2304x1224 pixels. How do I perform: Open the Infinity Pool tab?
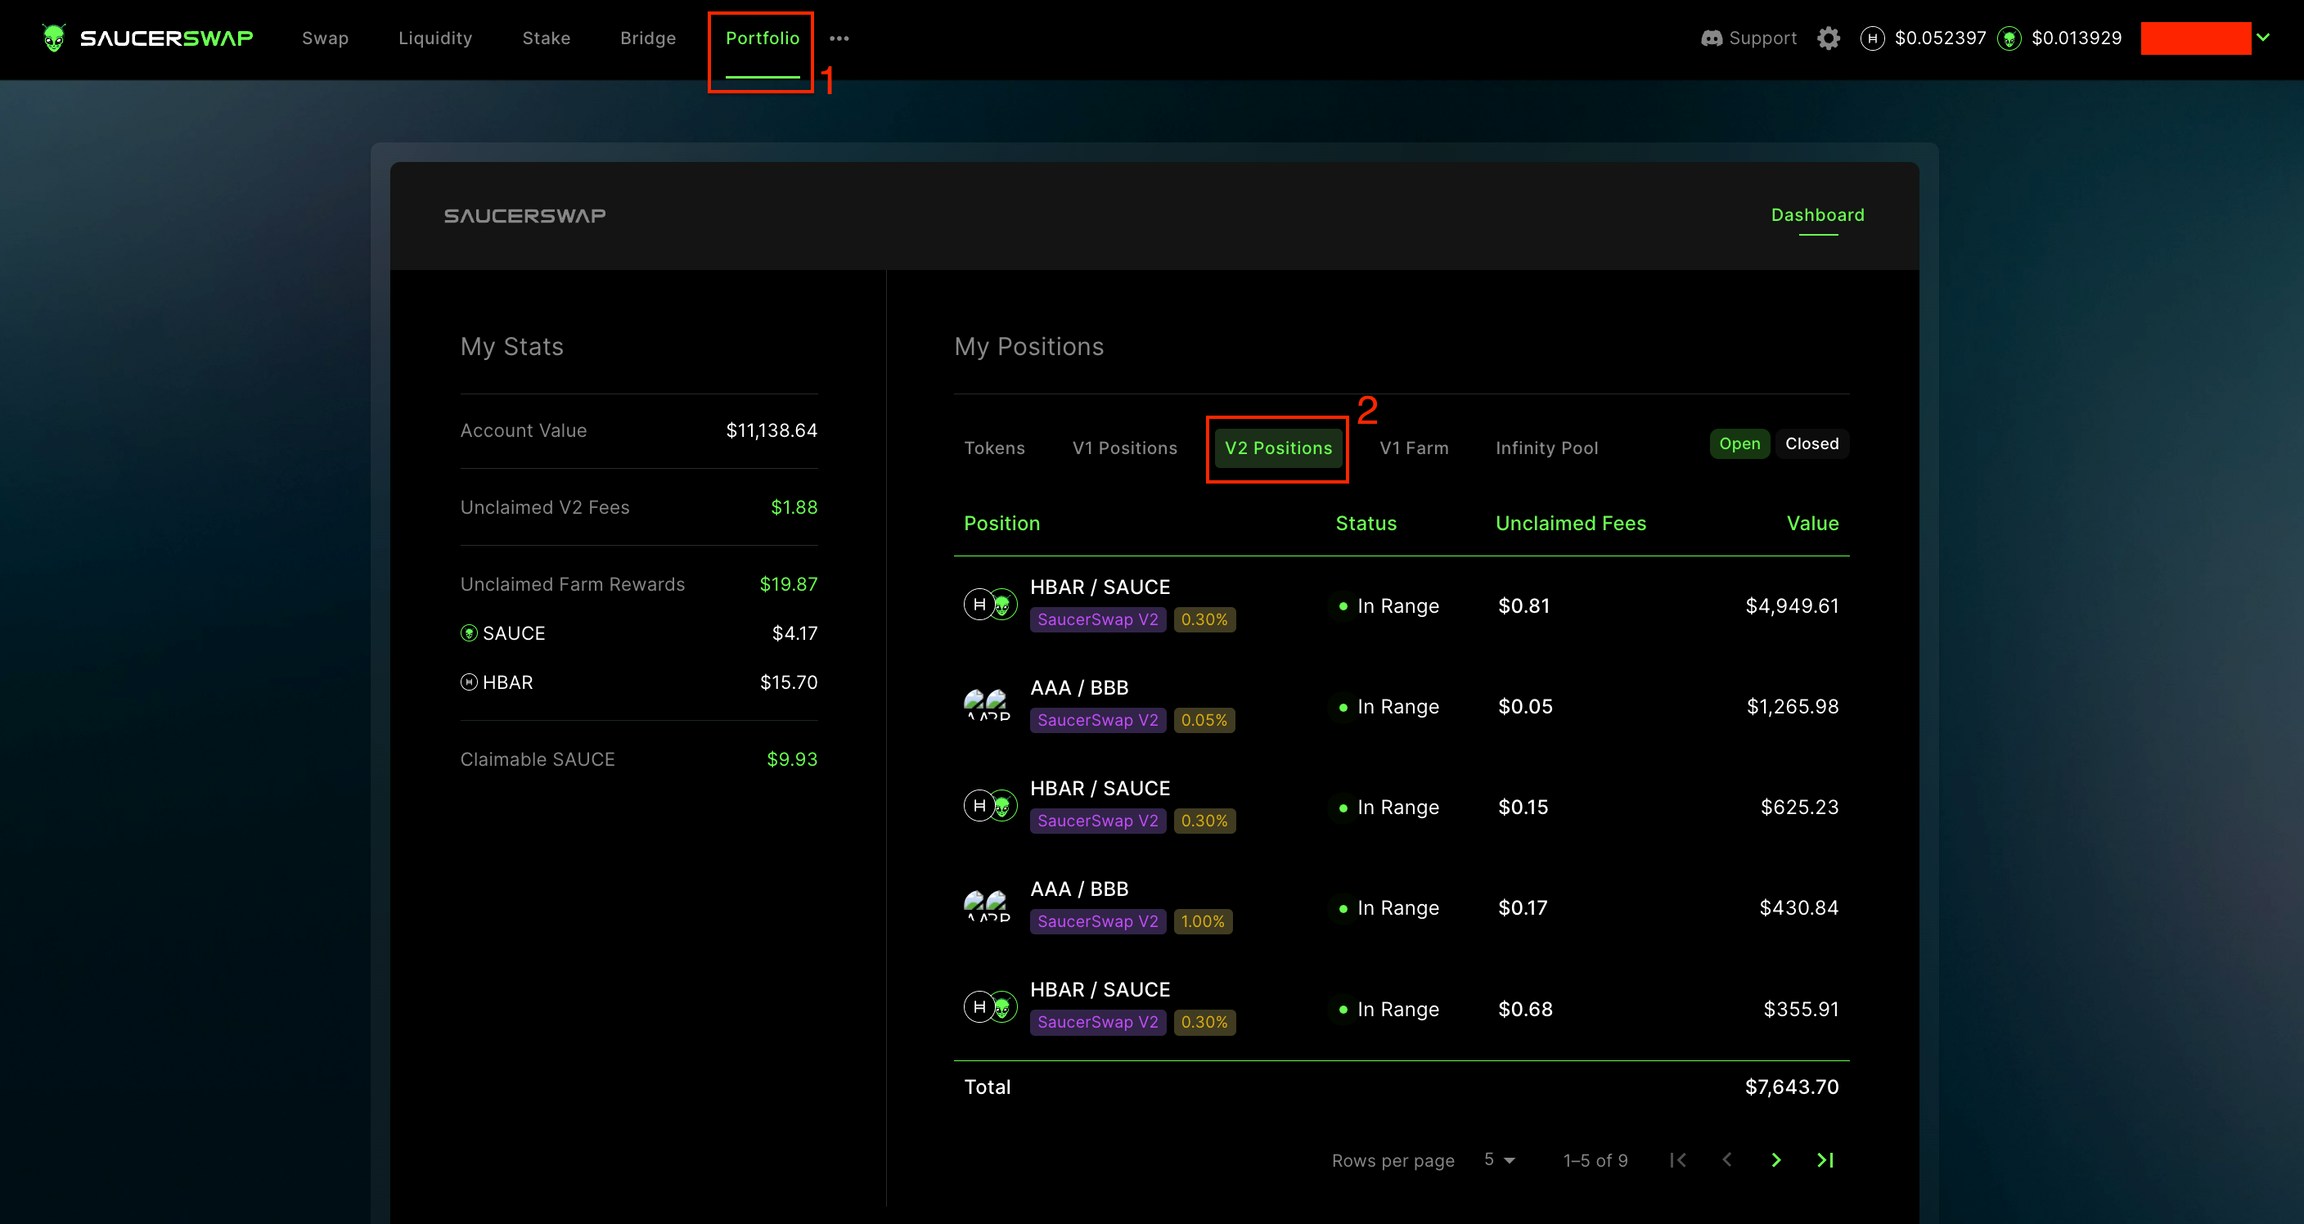point(1546,448)
